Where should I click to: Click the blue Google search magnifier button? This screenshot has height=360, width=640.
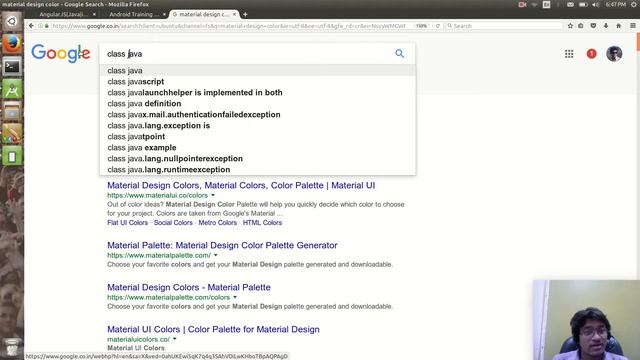400,53
